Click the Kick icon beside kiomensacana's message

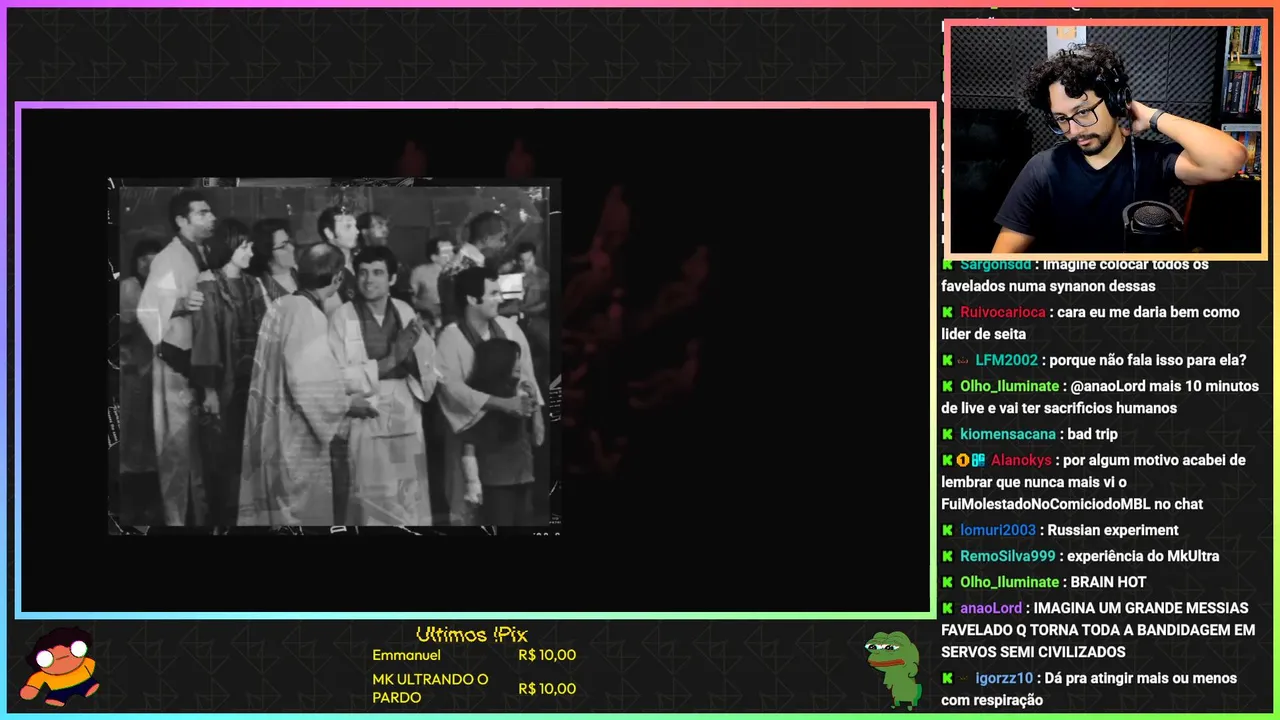pos(947,434)
